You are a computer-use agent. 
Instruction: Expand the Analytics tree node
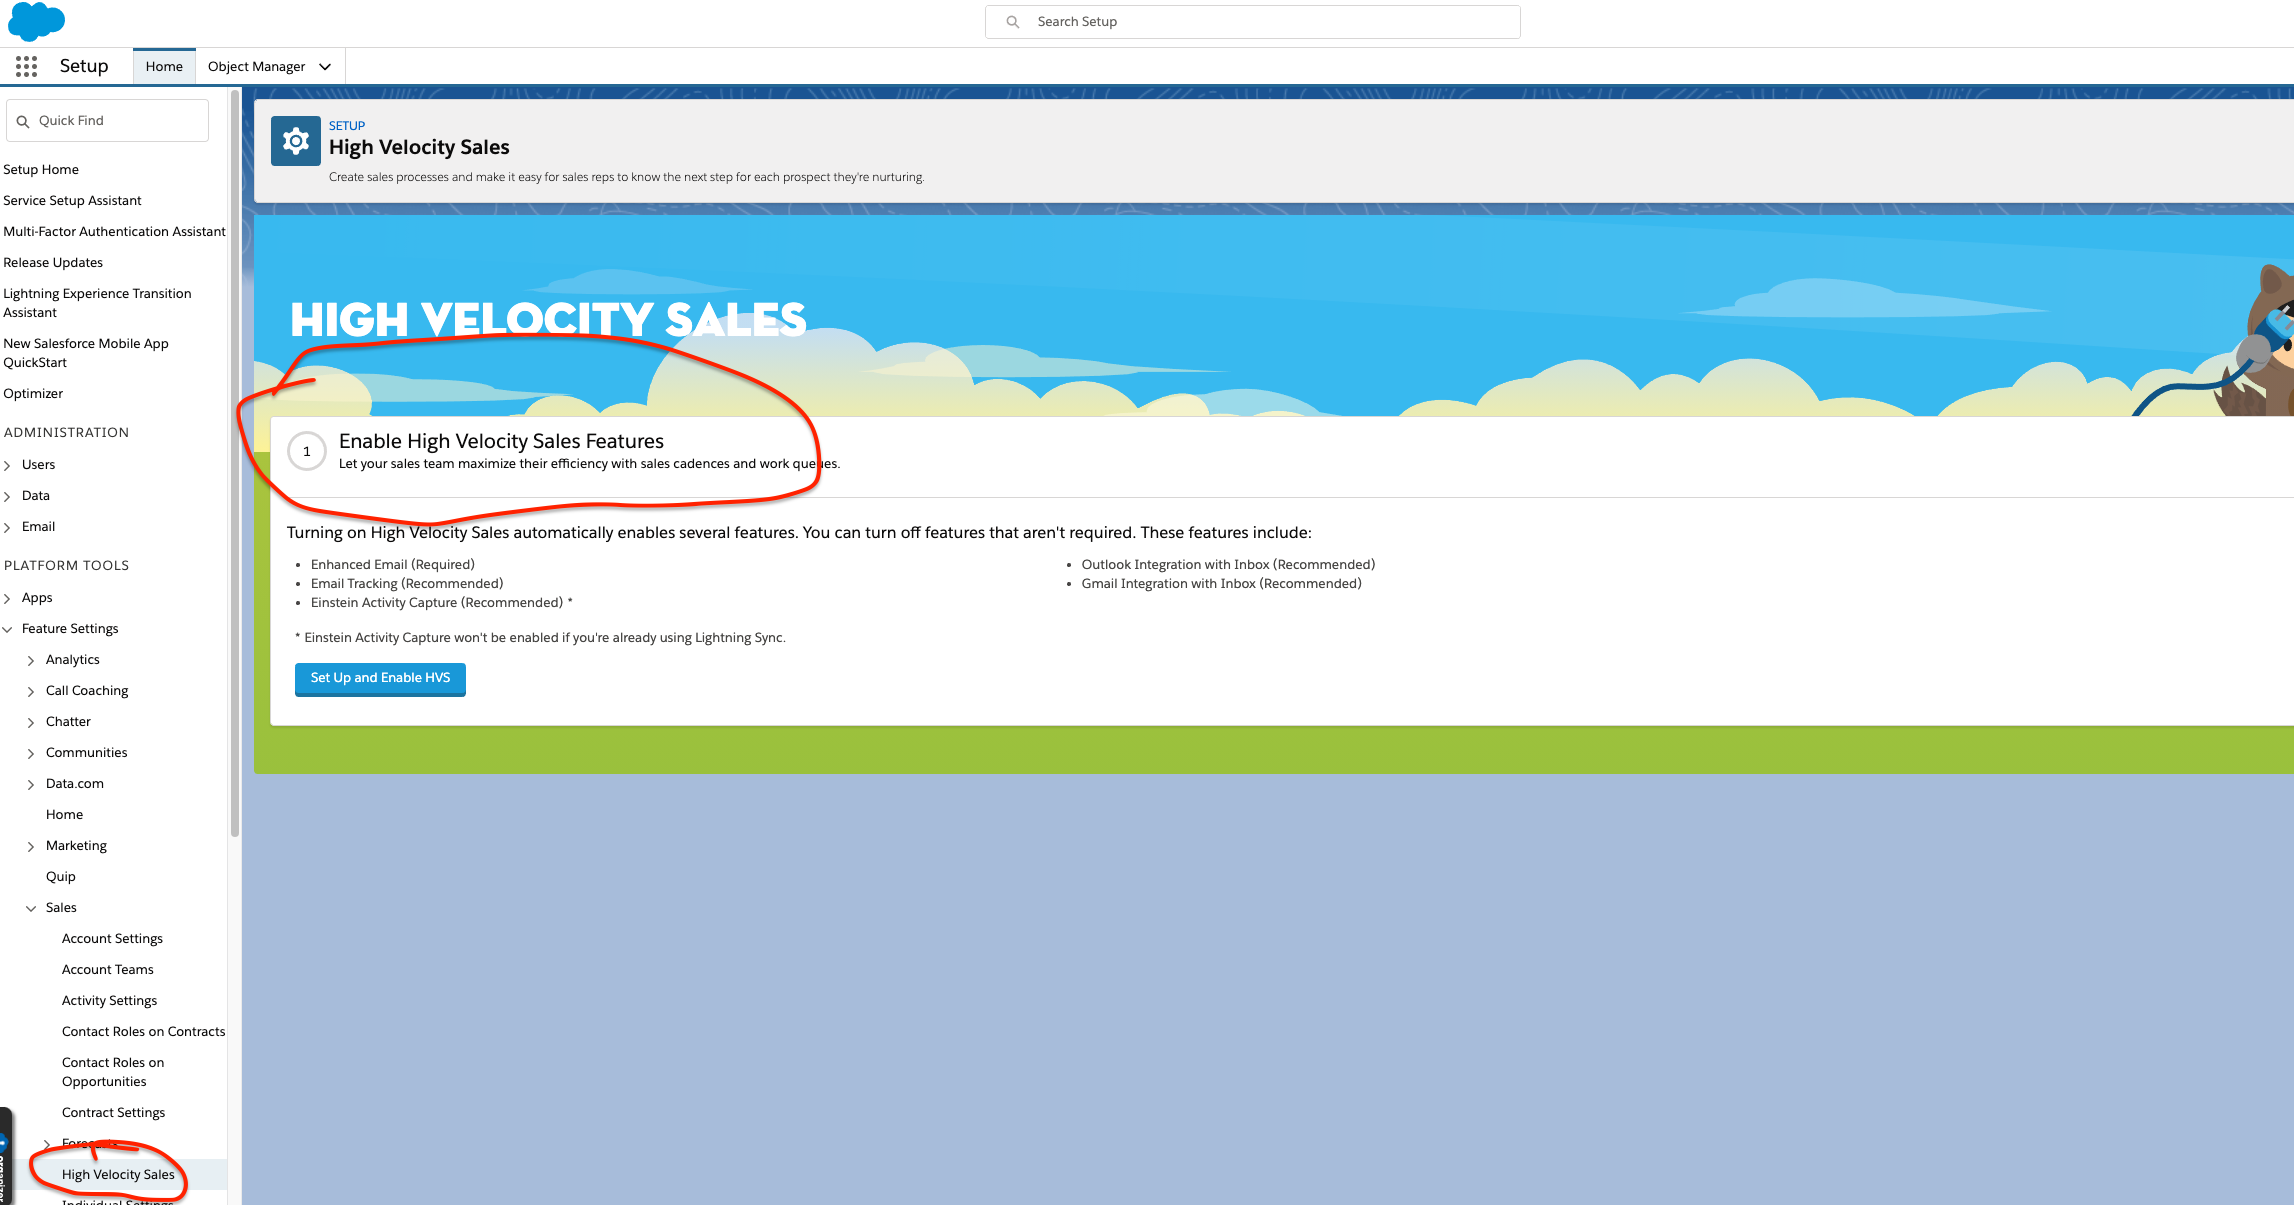(x=31, y=660)
